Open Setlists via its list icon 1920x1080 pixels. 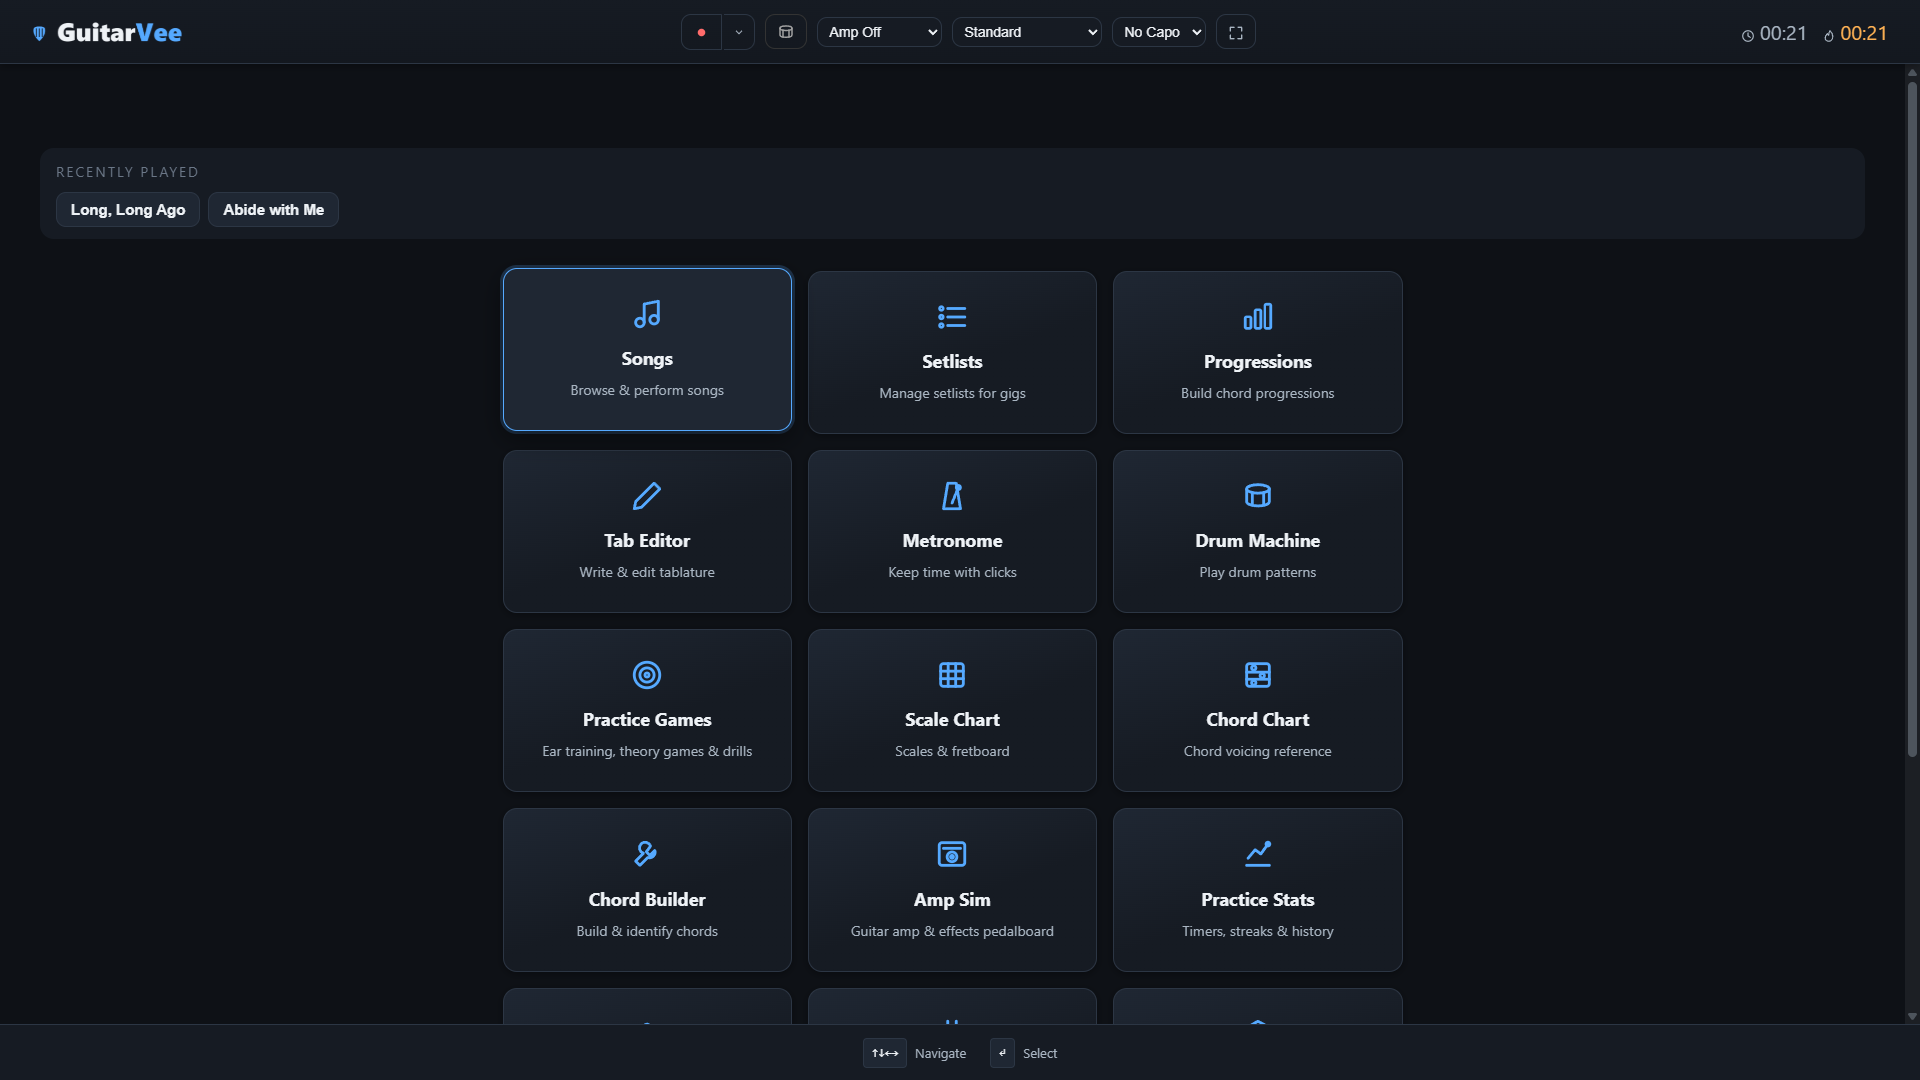(x=952, y=317)
